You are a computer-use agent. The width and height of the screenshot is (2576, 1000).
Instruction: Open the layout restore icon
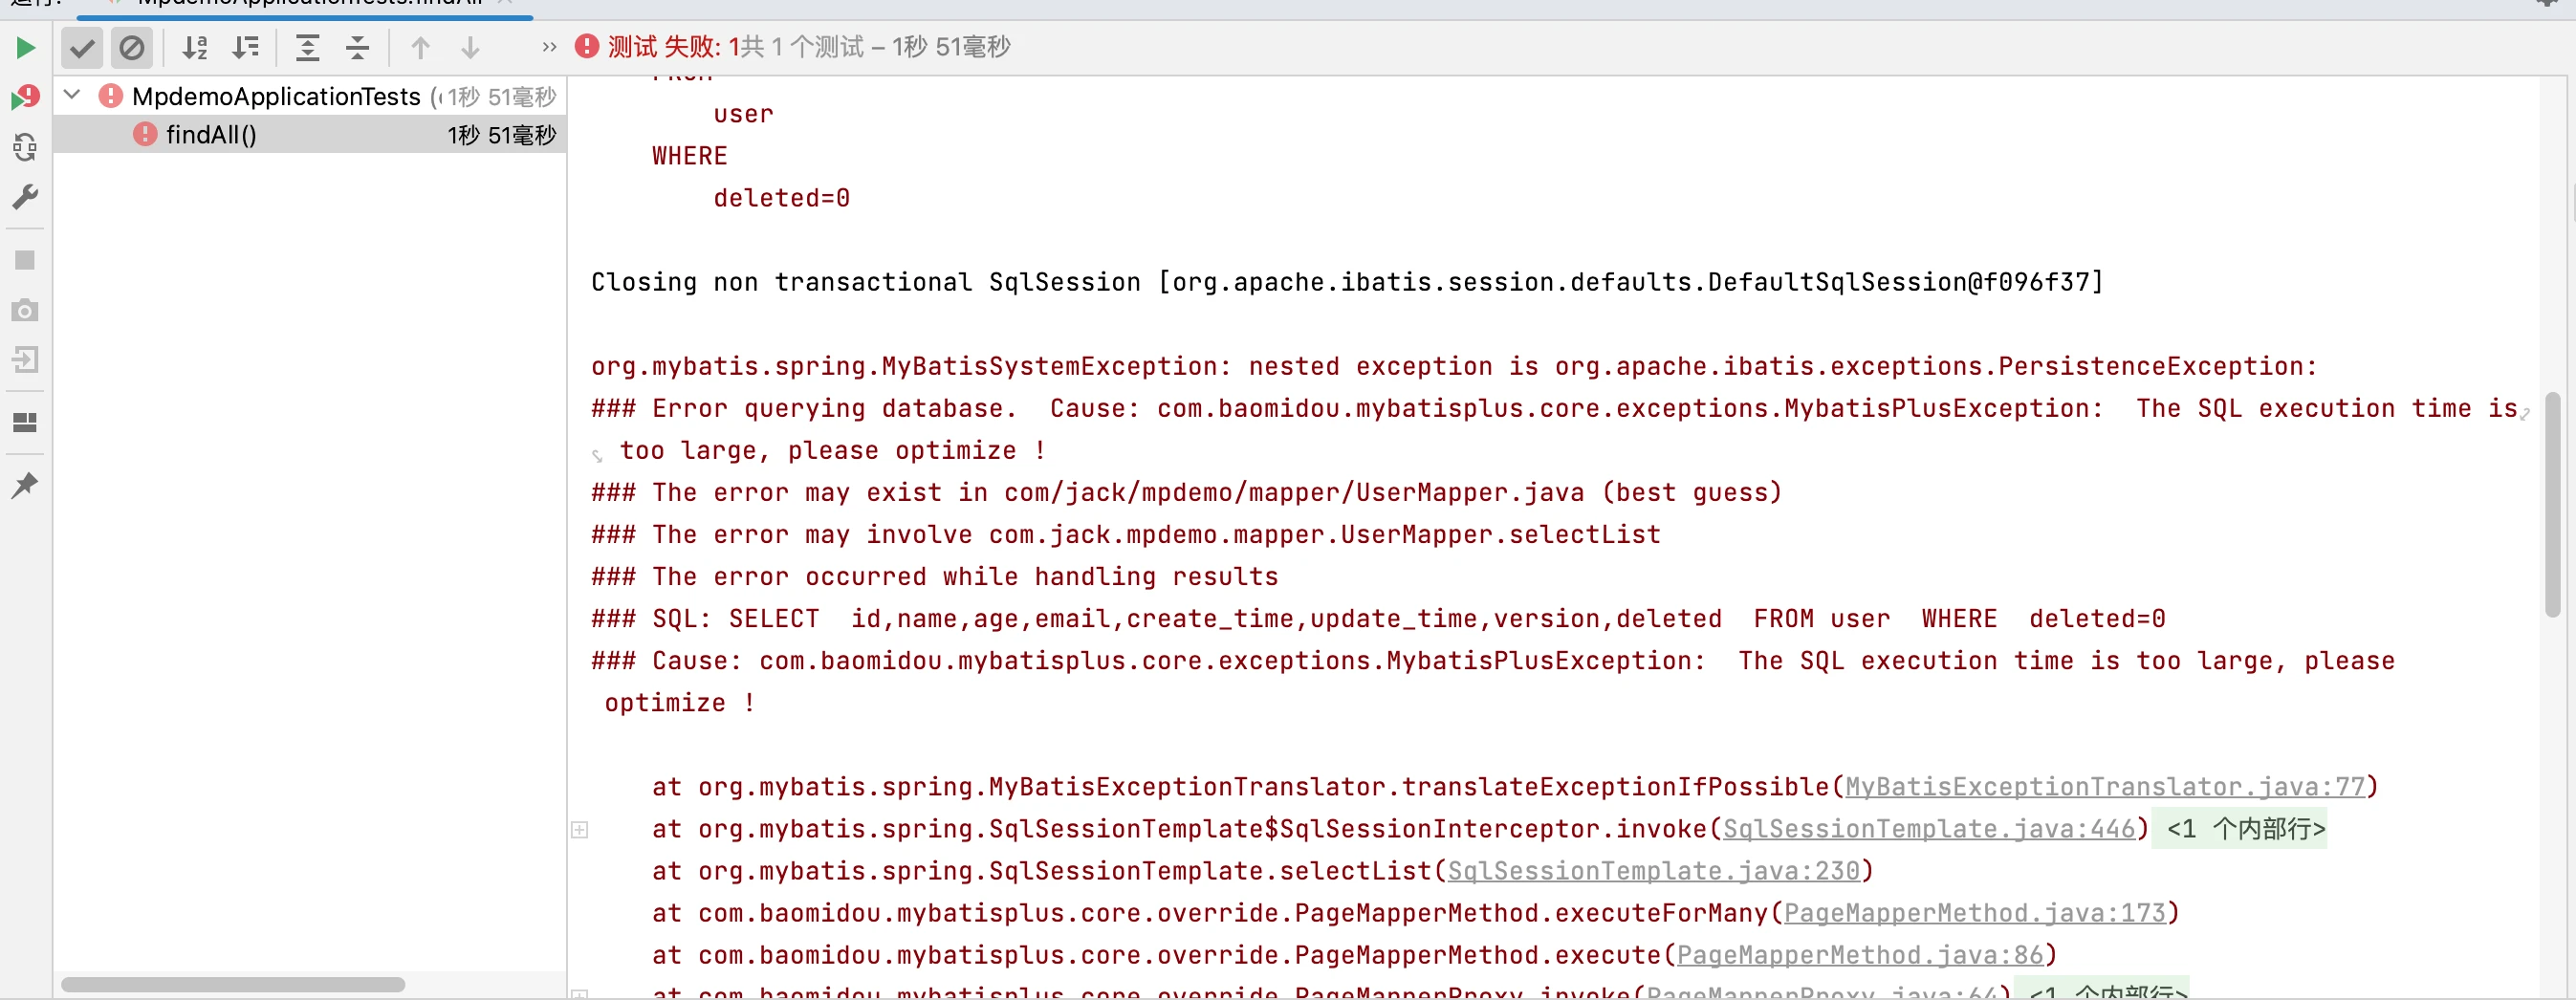coord(25,422)
